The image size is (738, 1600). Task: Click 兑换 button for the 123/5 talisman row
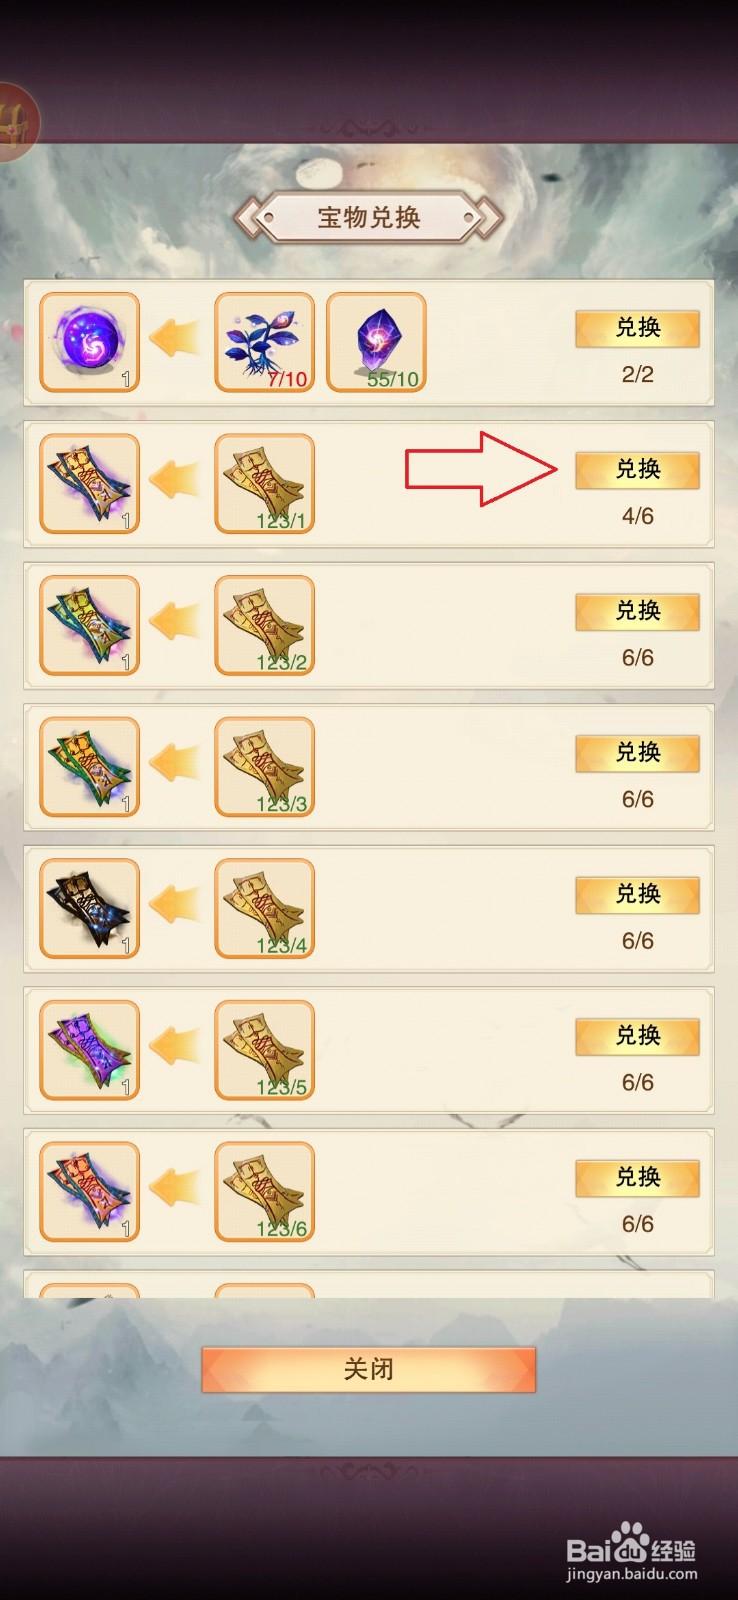point(637,1036)
